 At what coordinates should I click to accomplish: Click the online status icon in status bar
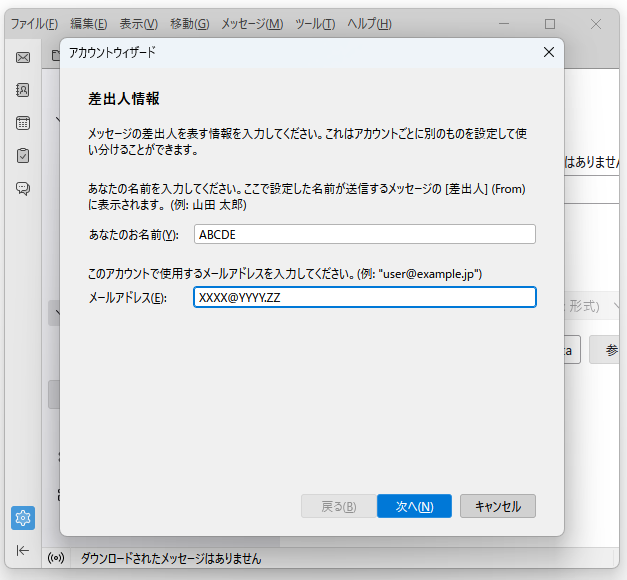click(x=56, y=558)
